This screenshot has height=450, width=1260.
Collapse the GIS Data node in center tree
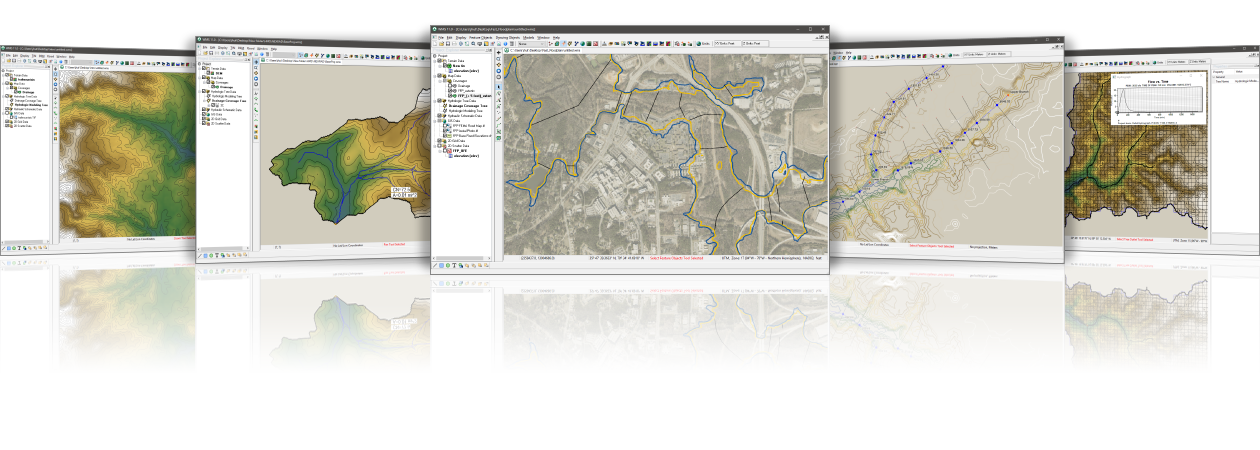pos(435,121)
